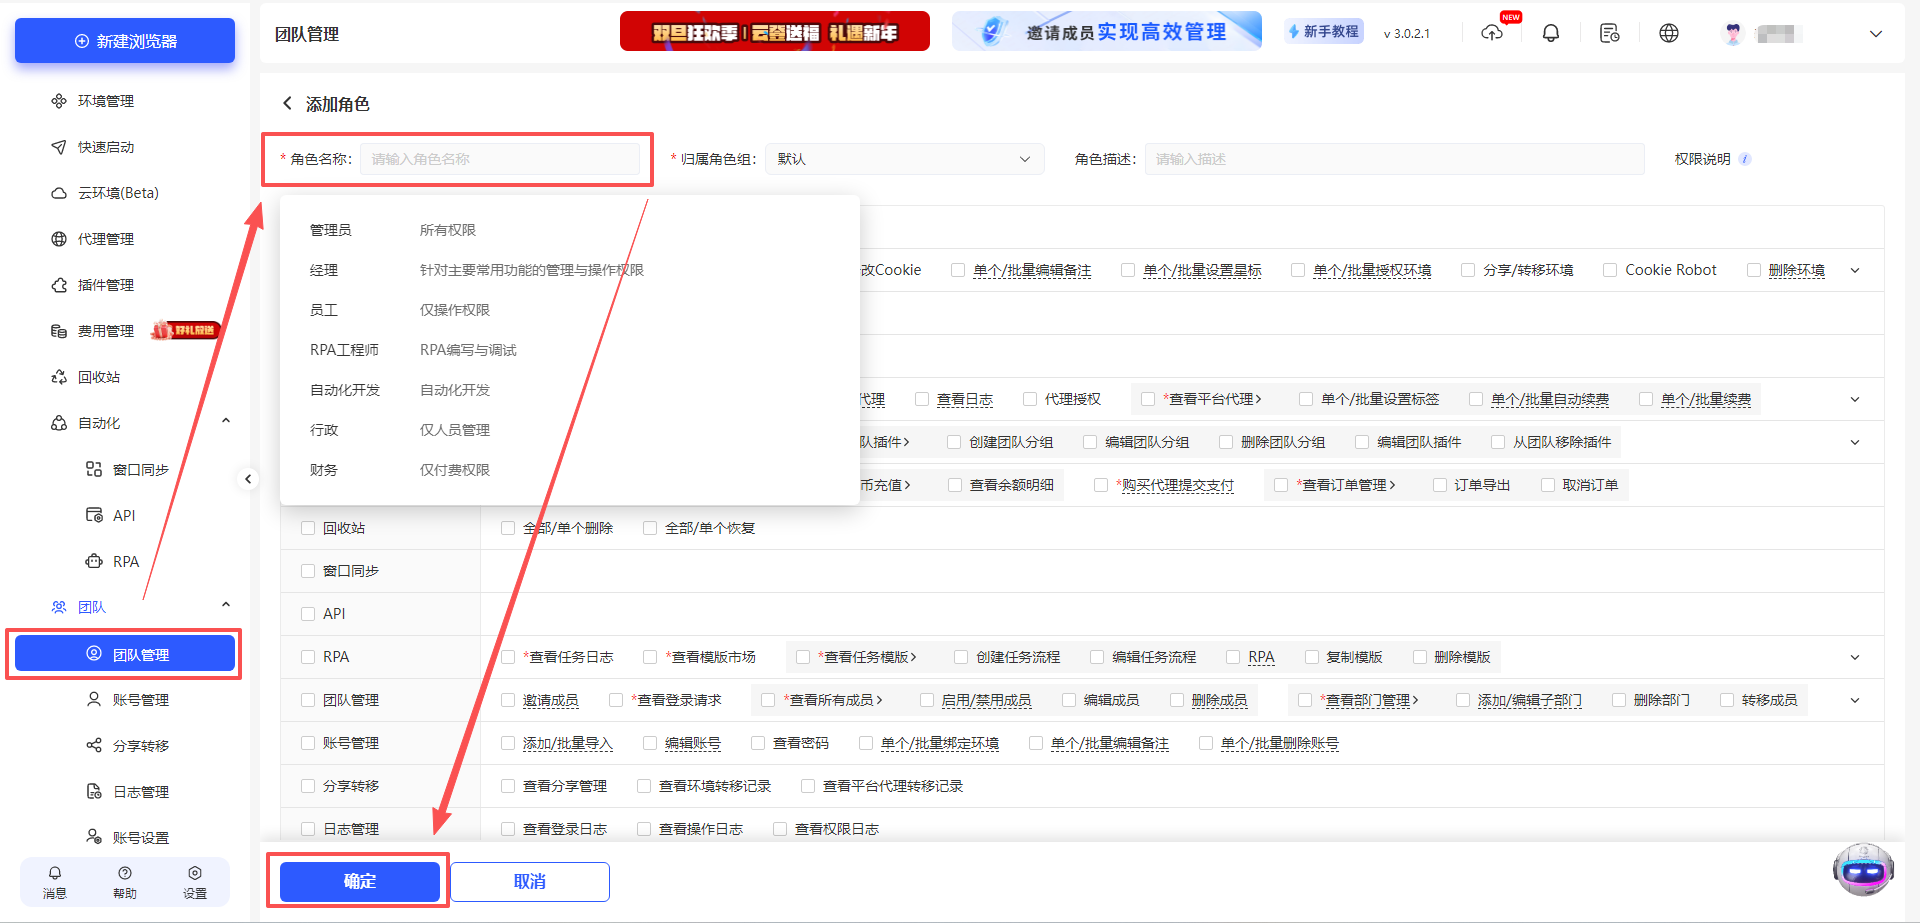点击确定按钮保存角色
1920x923 pixels.
tap(359, 881)
